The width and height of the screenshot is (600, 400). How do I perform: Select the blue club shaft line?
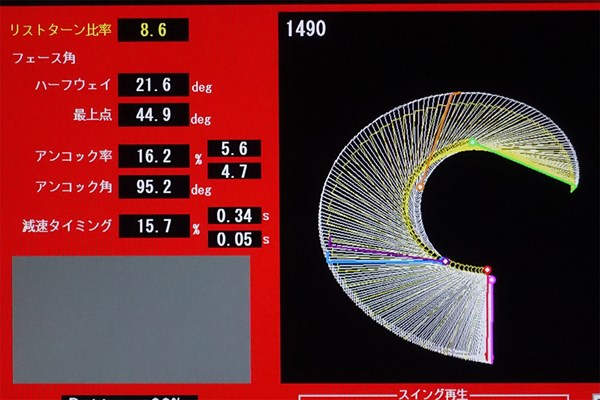click(x=383, y=261)
